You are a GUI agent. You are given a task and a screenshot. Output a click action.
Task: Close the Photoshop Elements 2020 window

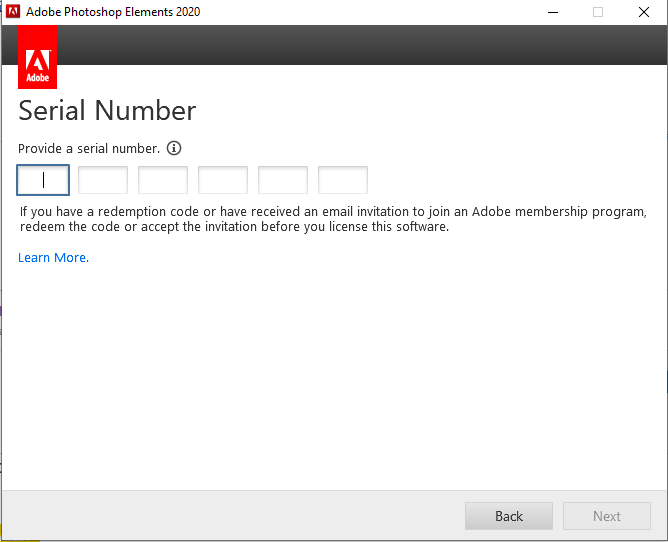pos(644,12)
